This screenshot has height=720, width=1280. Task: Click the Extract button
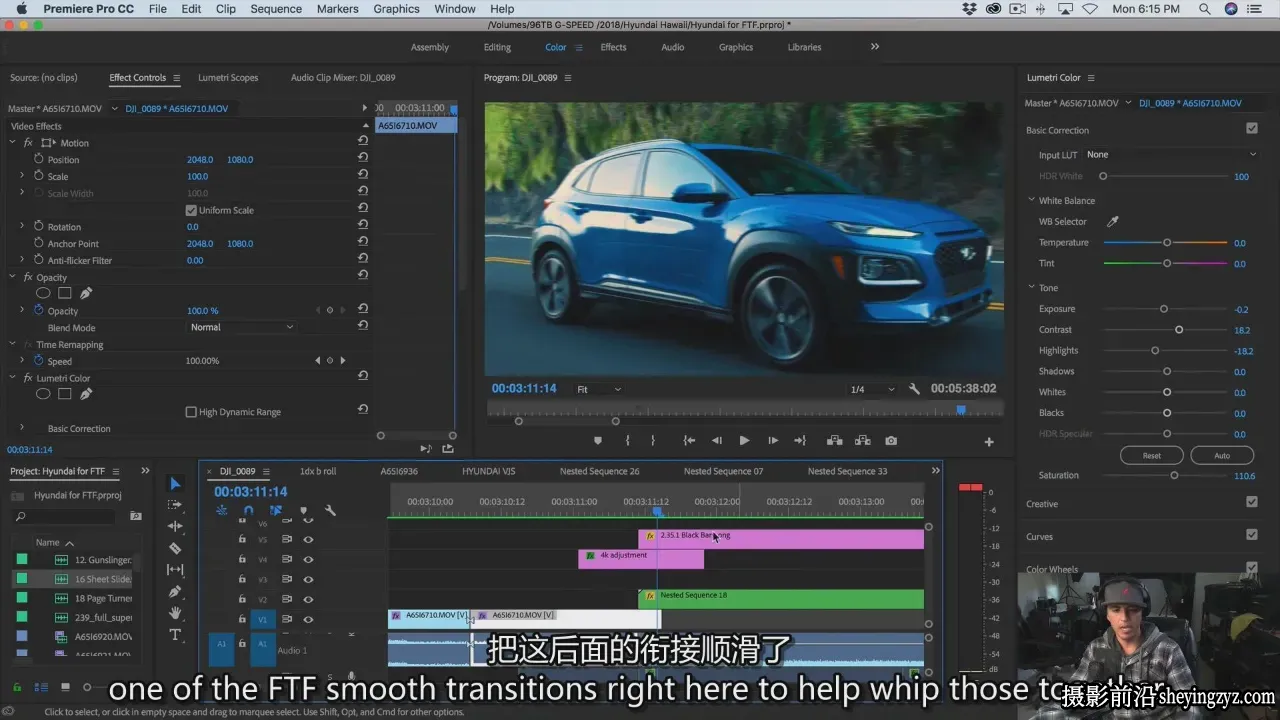coord(862,441)
